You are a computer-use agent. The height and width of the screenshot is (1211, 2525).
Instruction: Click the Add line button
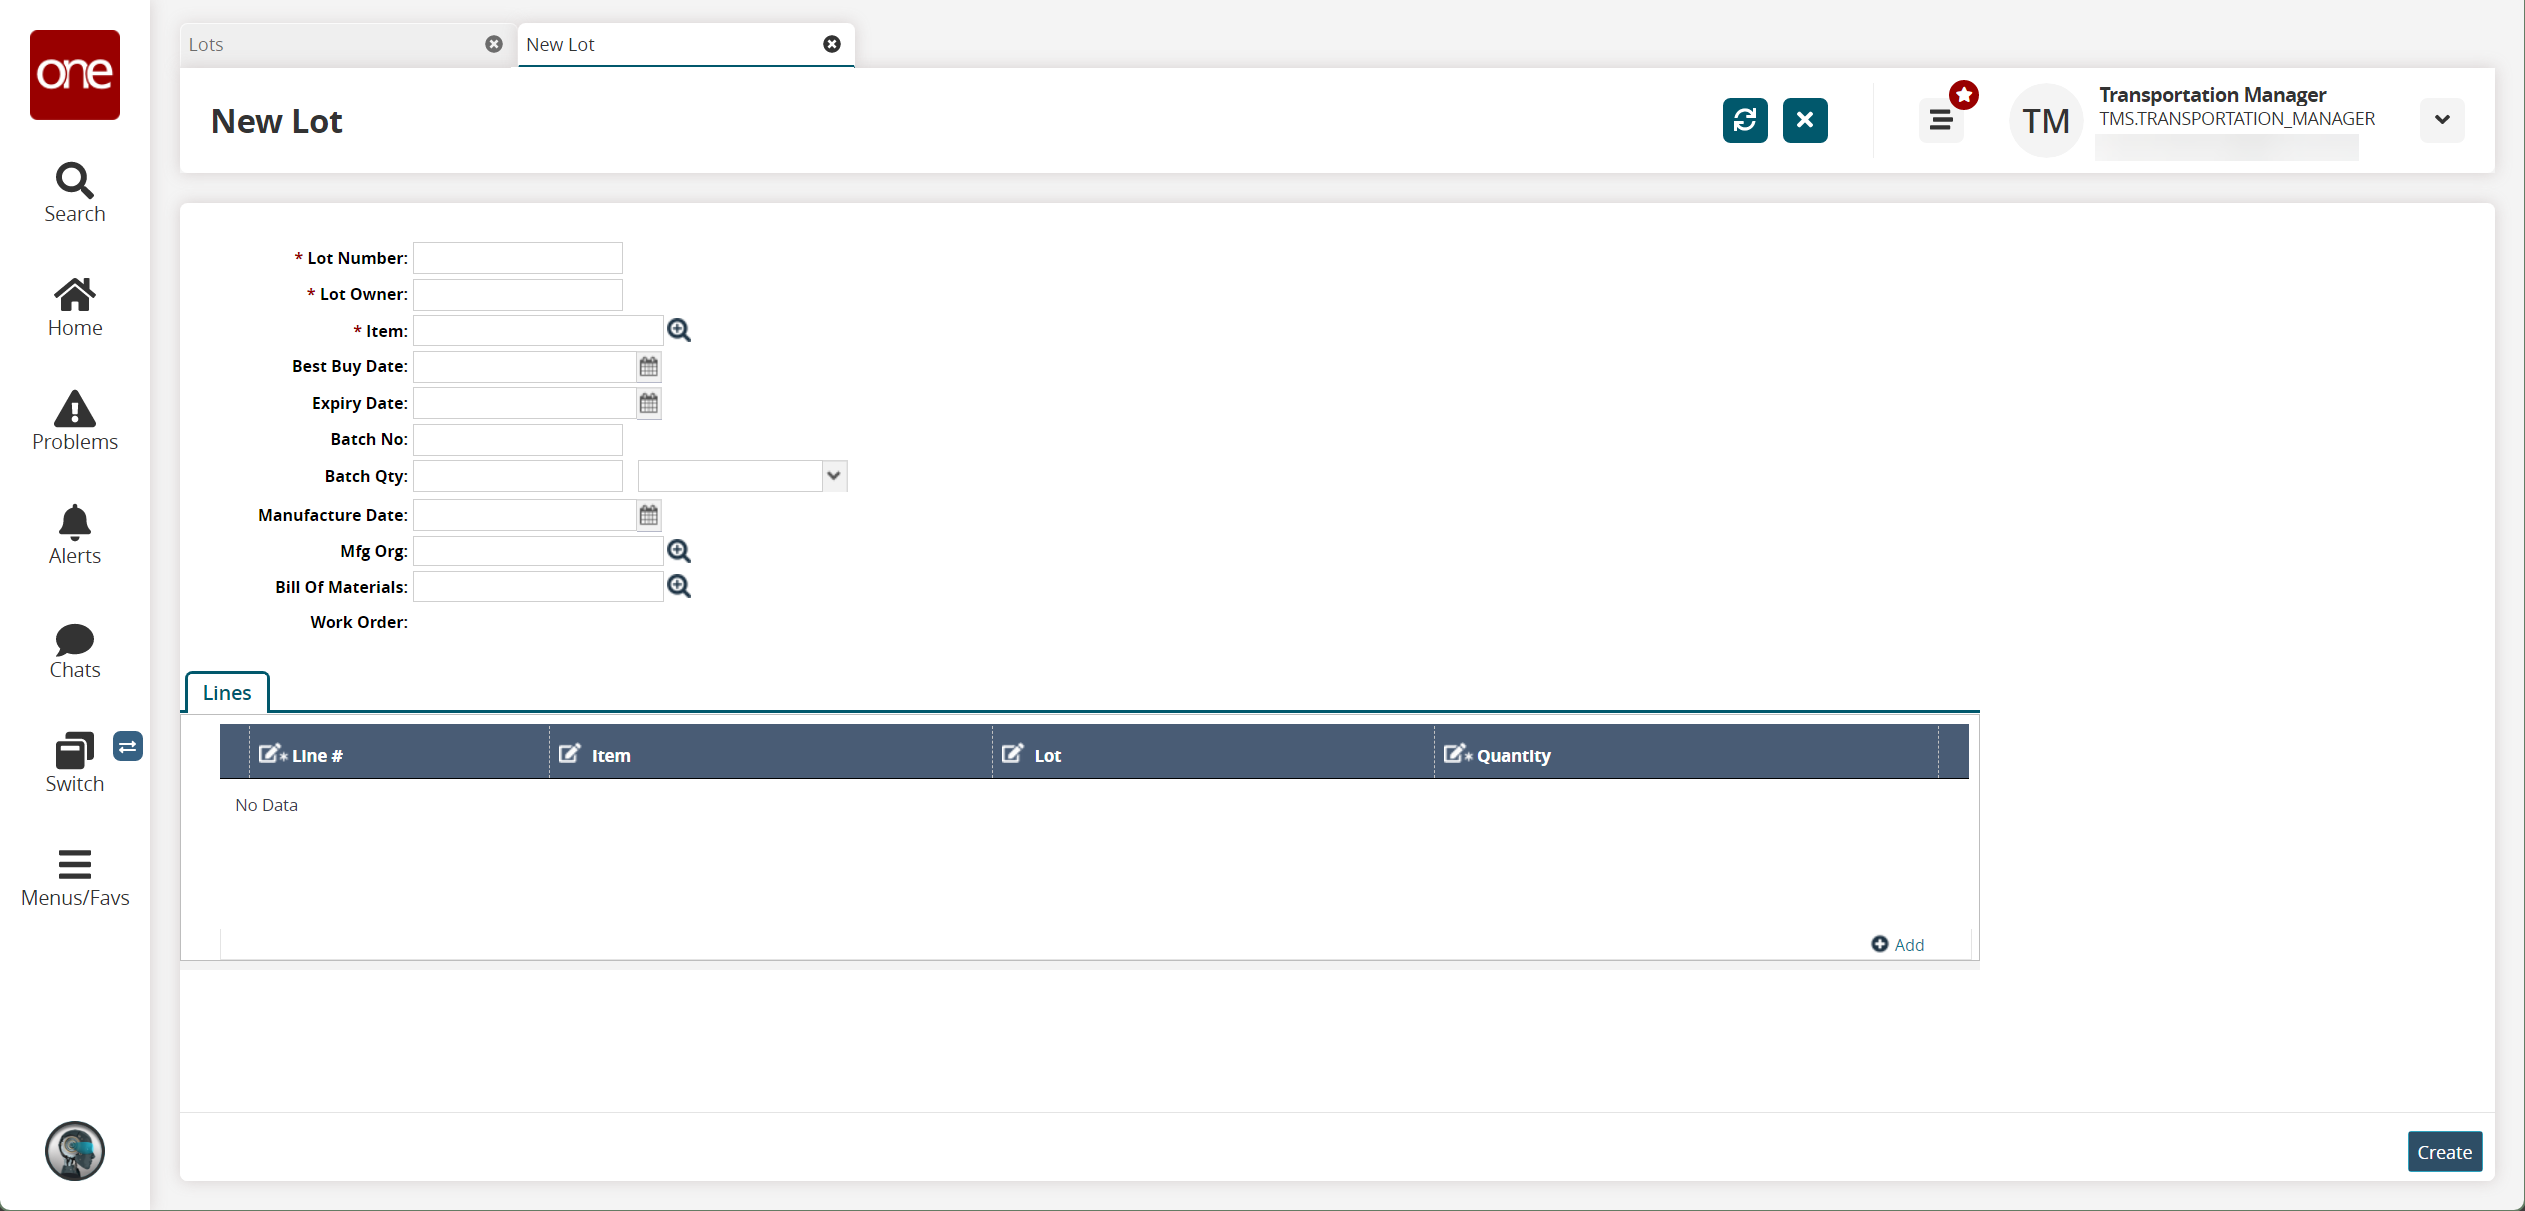click(x=1902, y=944)
